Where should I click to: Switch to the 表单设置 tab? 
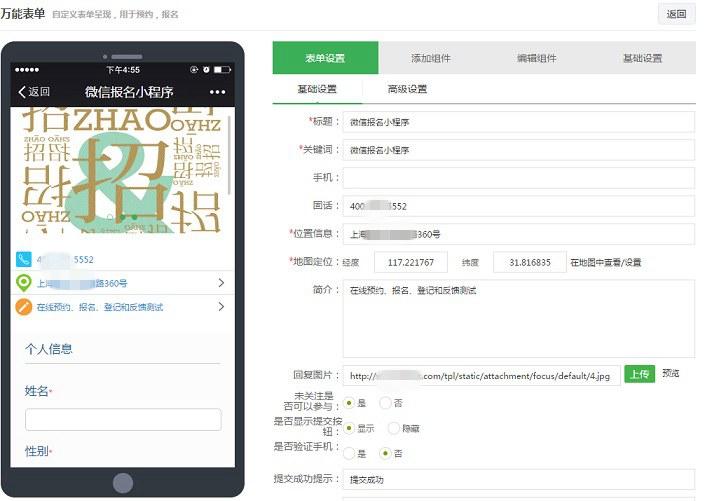325,58
